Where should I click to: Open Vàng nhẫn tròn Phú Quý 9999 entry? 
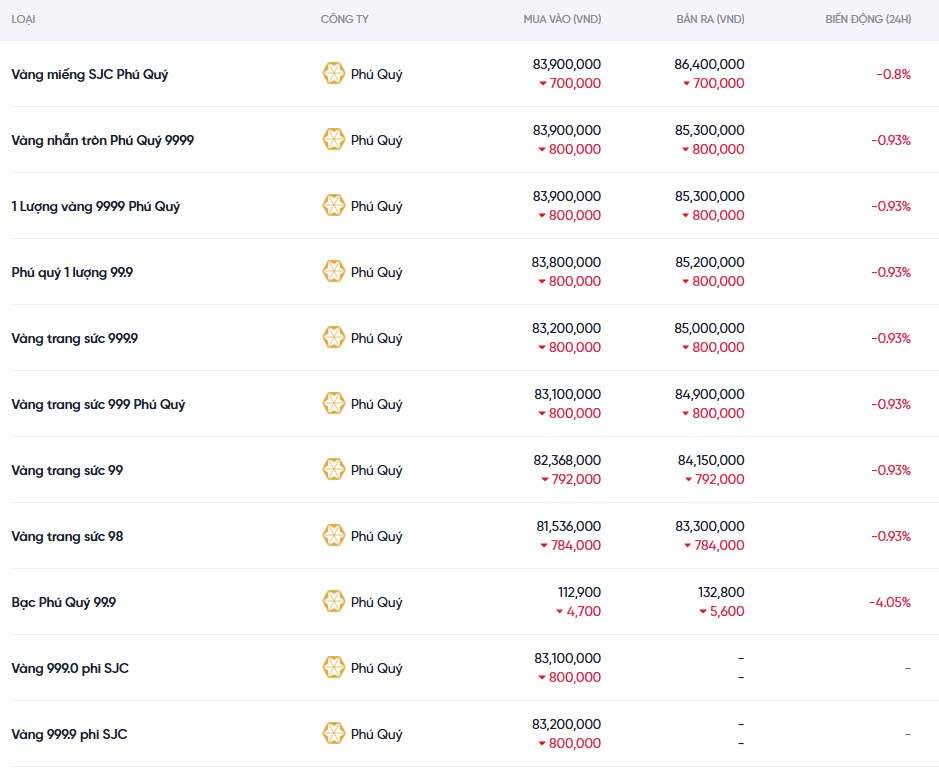click(103, 140)
